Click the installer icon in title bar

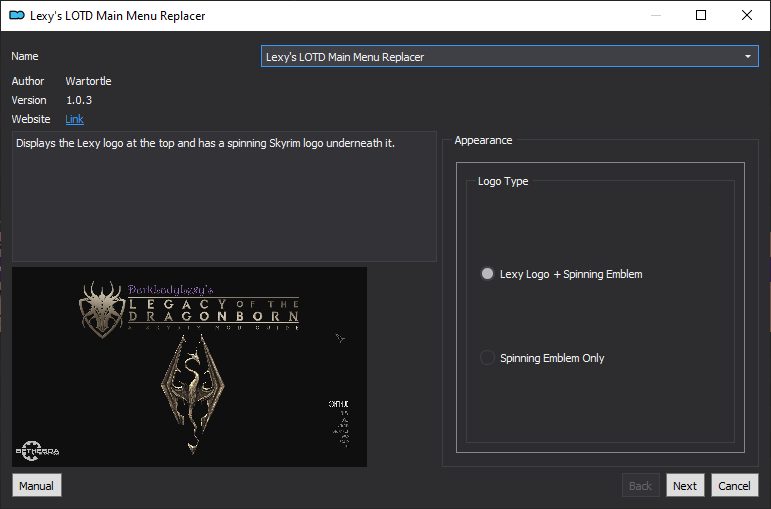(17, 15)
